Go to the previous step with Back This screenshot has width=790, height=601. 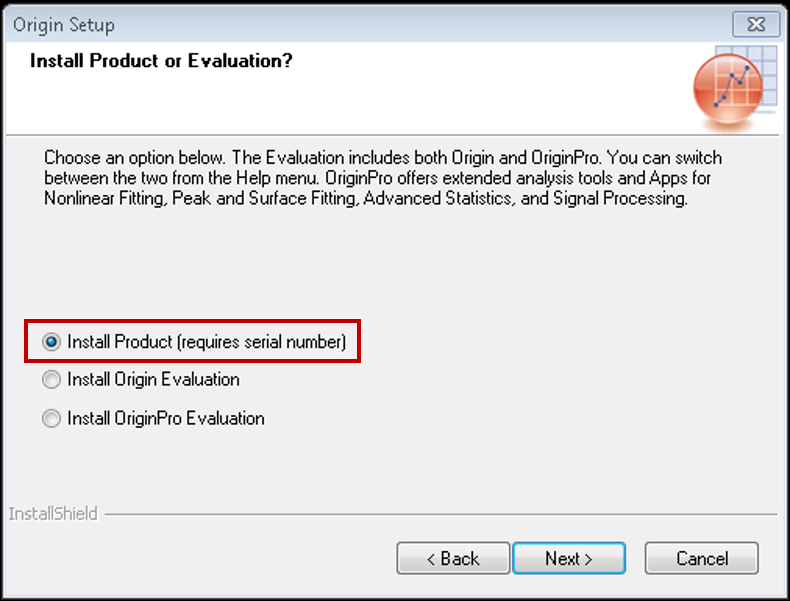[x=453, y=558]
